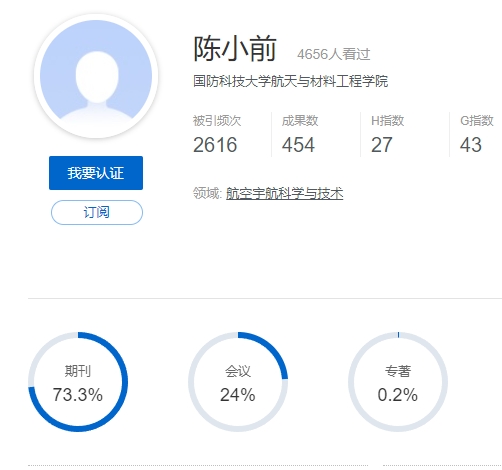
Task: Click the publications count 454
Action: pos(298,145)
